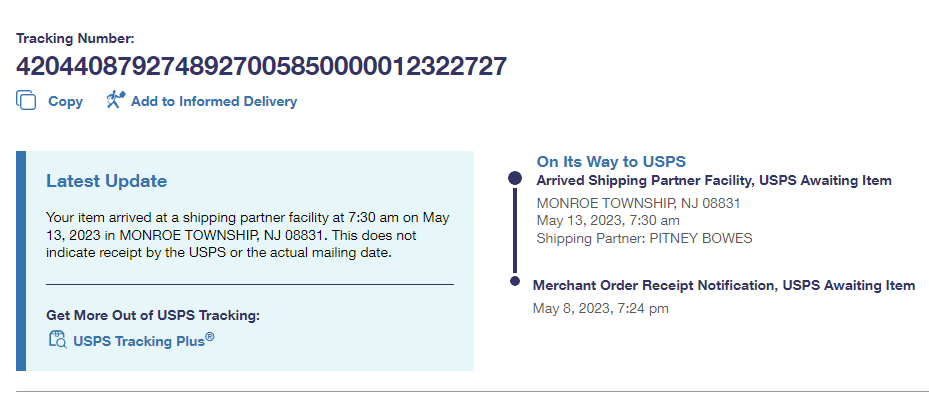Select the Merchant Order Receipt Notification event
The width and height of the screenshot is (929, 400).
coord(724,285)
